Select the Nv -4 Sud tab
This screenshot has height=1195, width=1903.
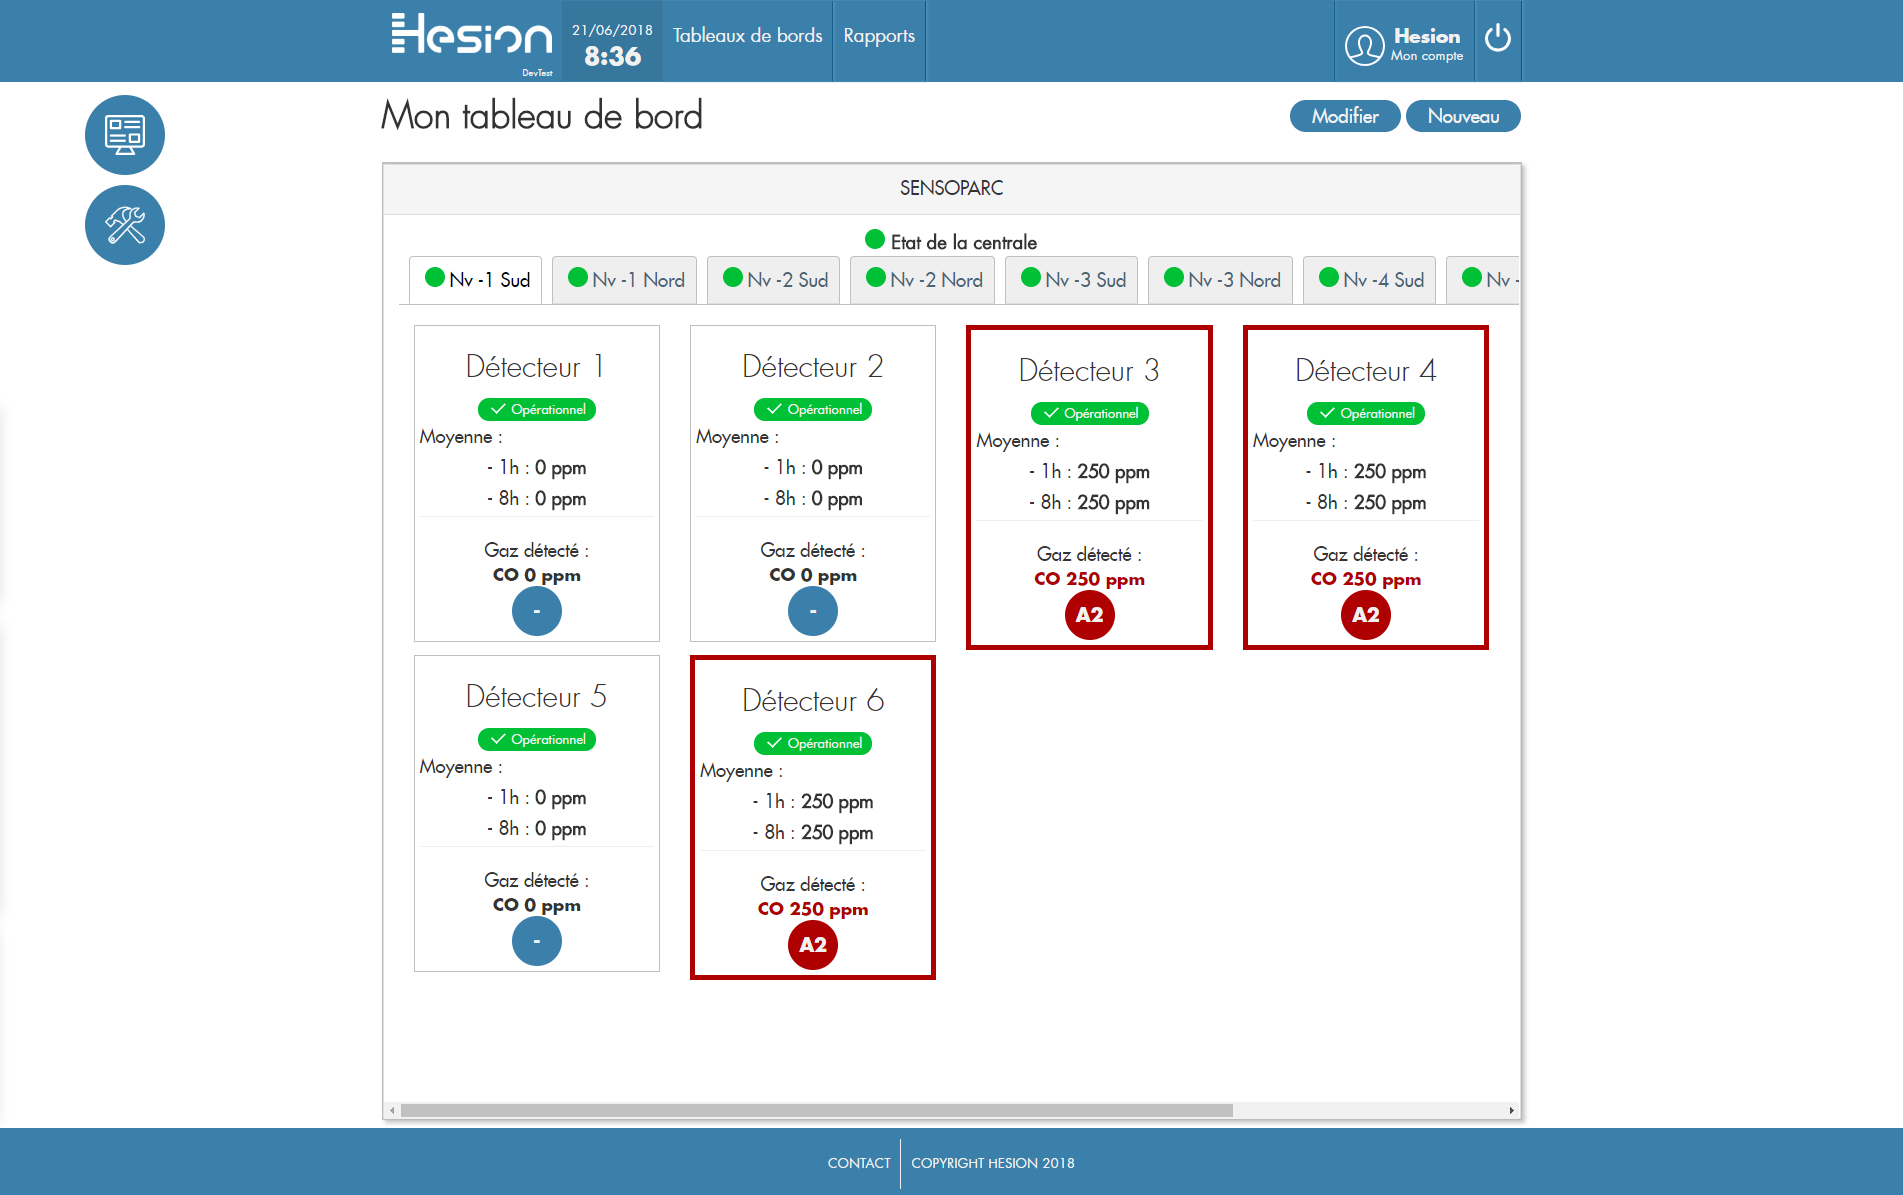point(1370,280)
